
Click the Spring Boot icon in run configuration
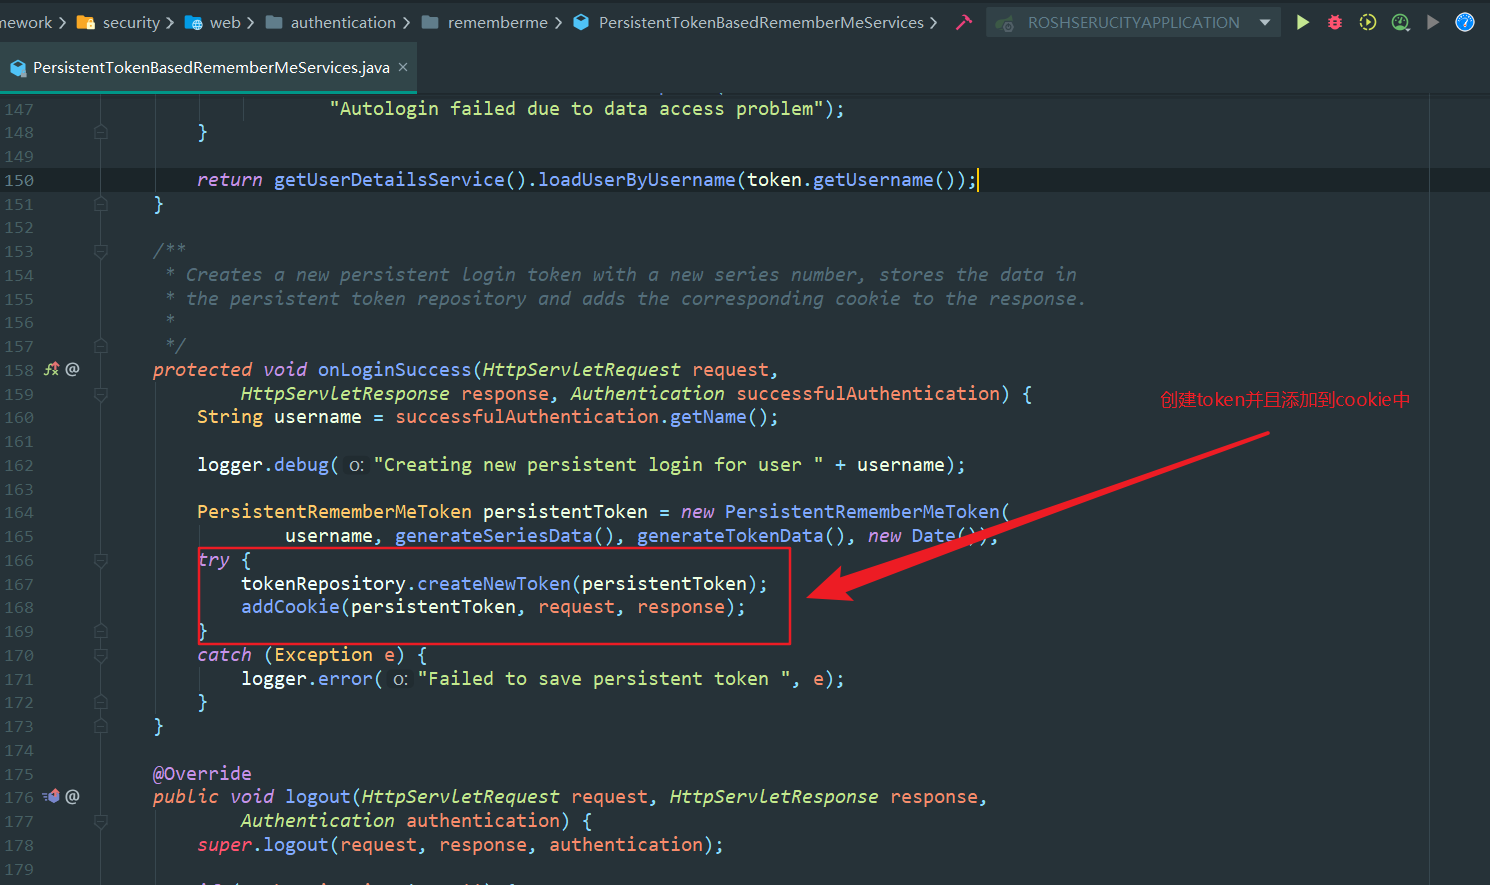tap(1006, 23)
